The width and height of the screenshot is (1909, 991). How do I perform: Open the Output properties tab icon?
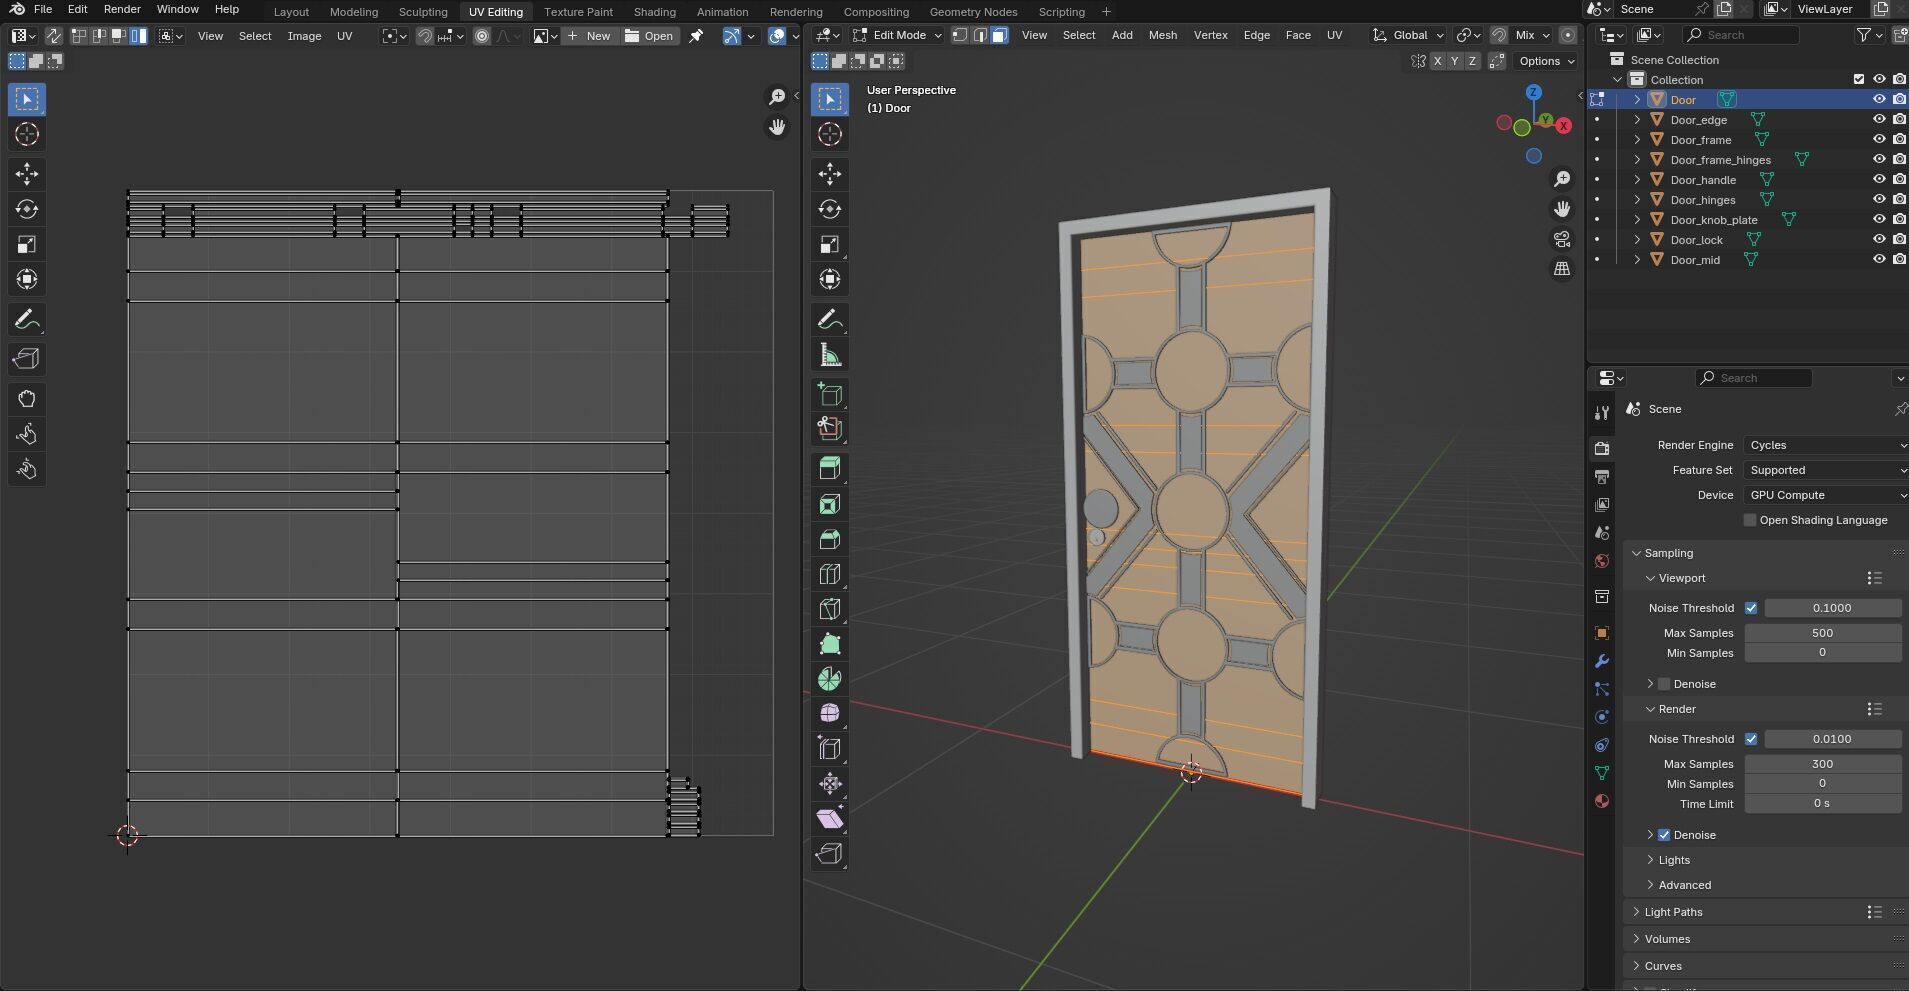(1602, 477)
